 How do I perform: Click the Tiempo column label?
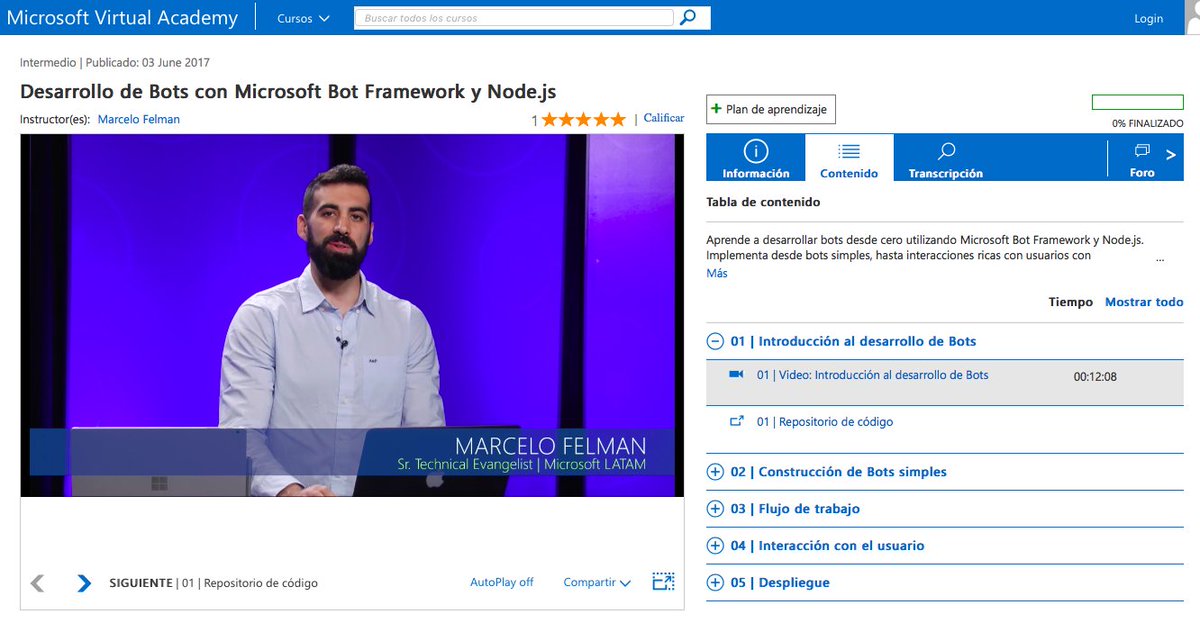(1070, 302)
